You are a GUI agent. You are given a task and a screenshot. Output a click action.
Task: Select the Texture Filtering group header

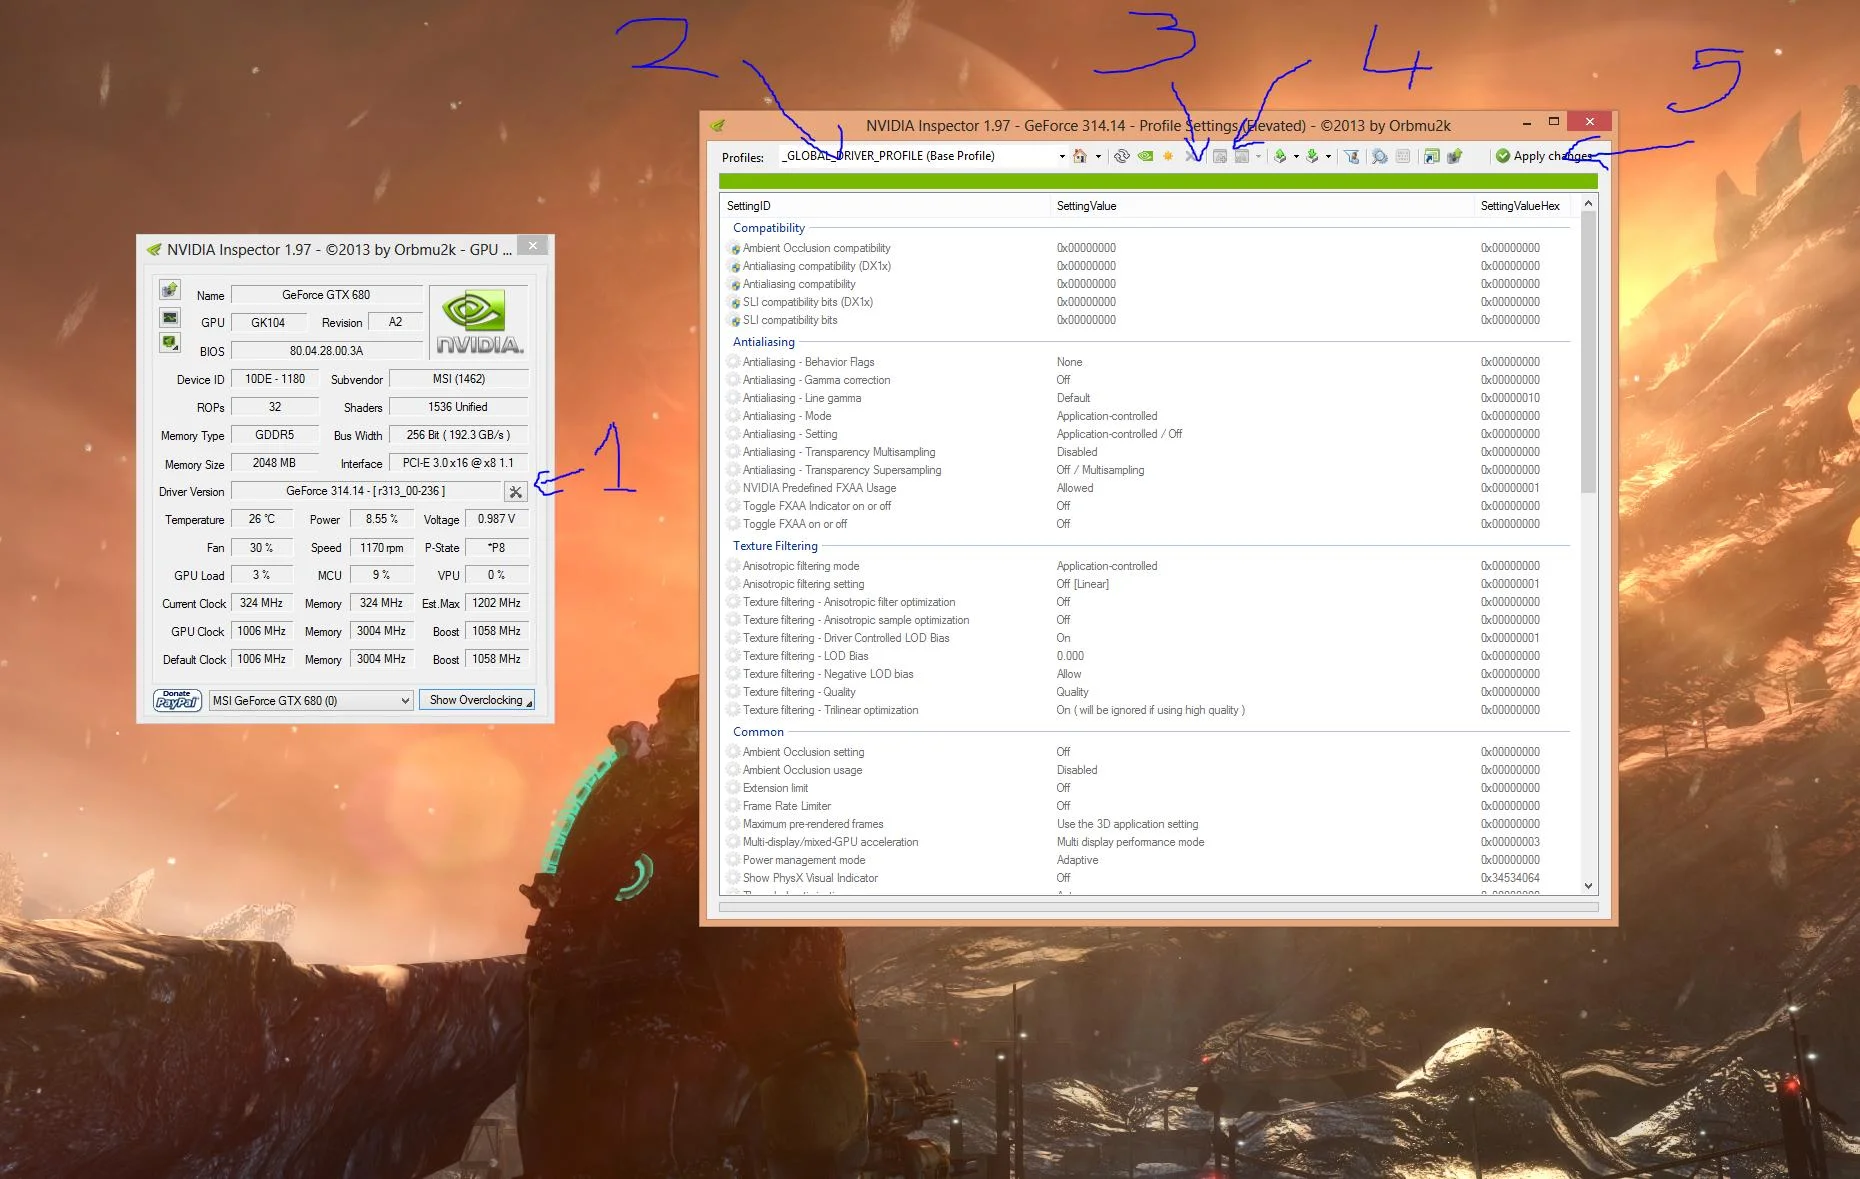coord(775,546)
